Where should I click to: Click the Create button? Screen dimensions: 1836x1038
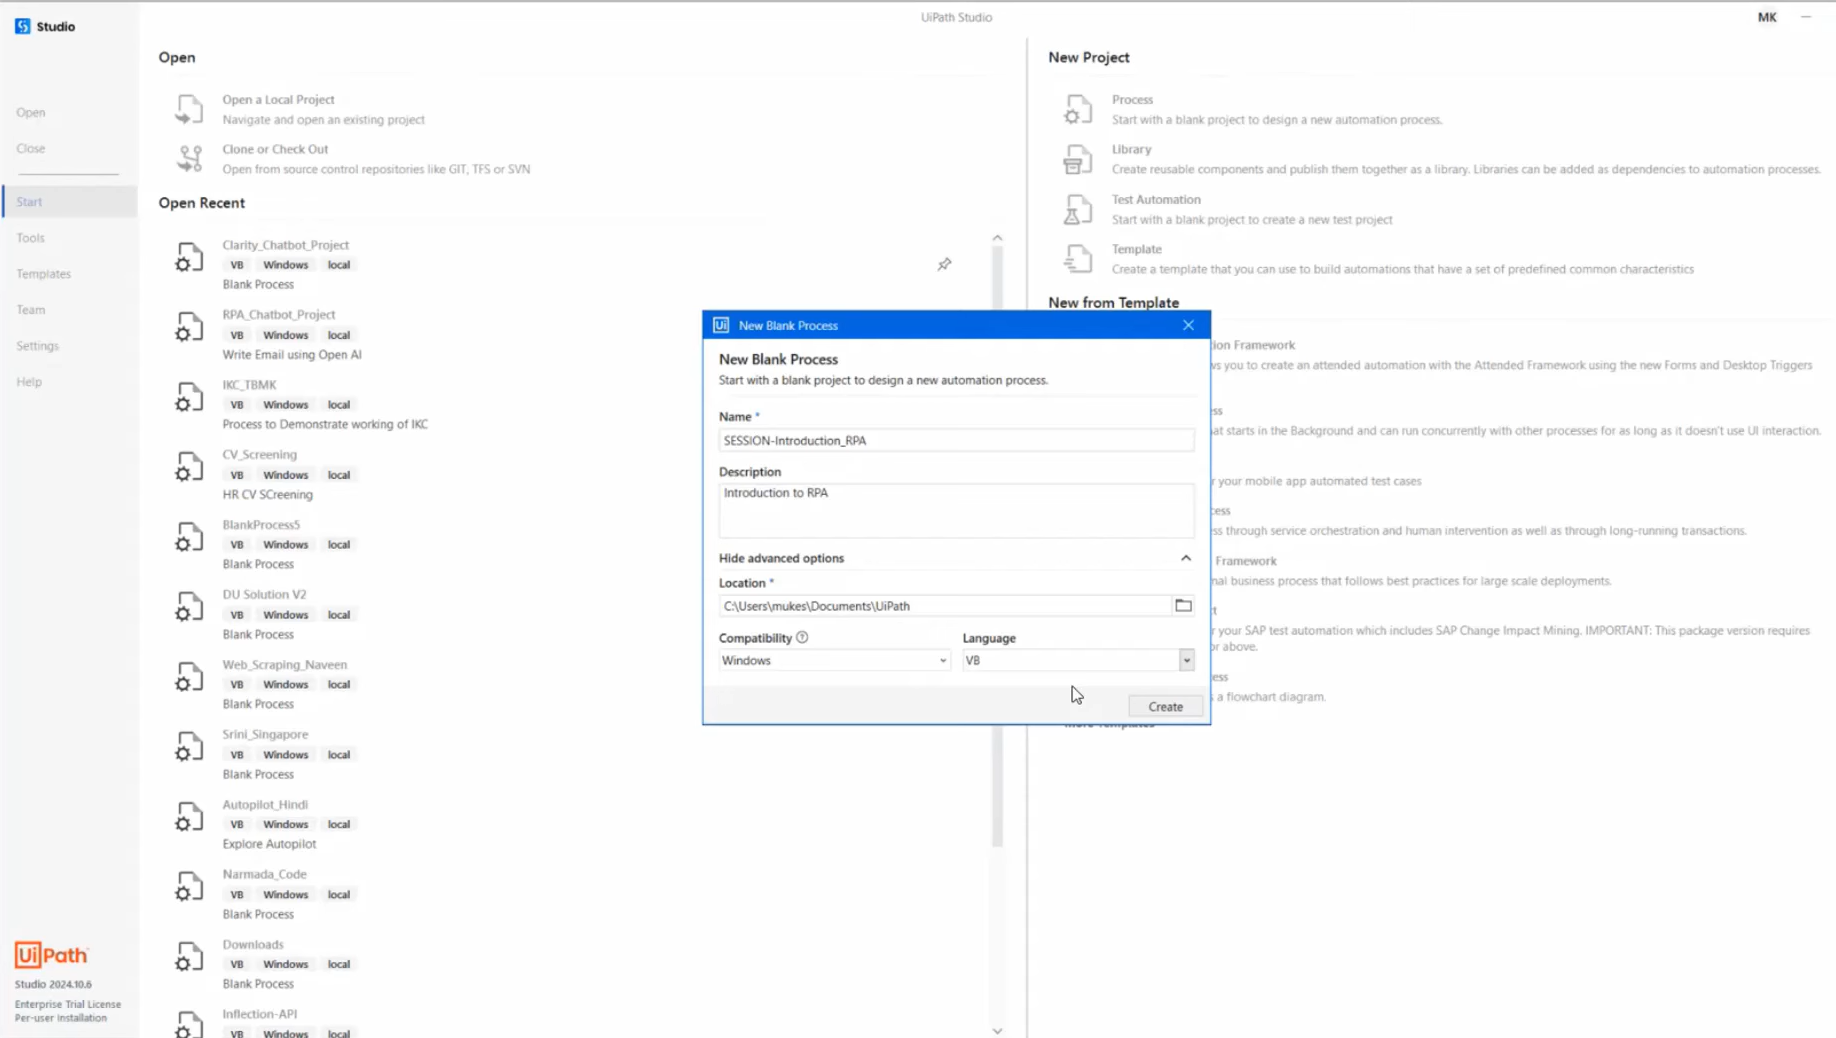(x=1165, y=707)
